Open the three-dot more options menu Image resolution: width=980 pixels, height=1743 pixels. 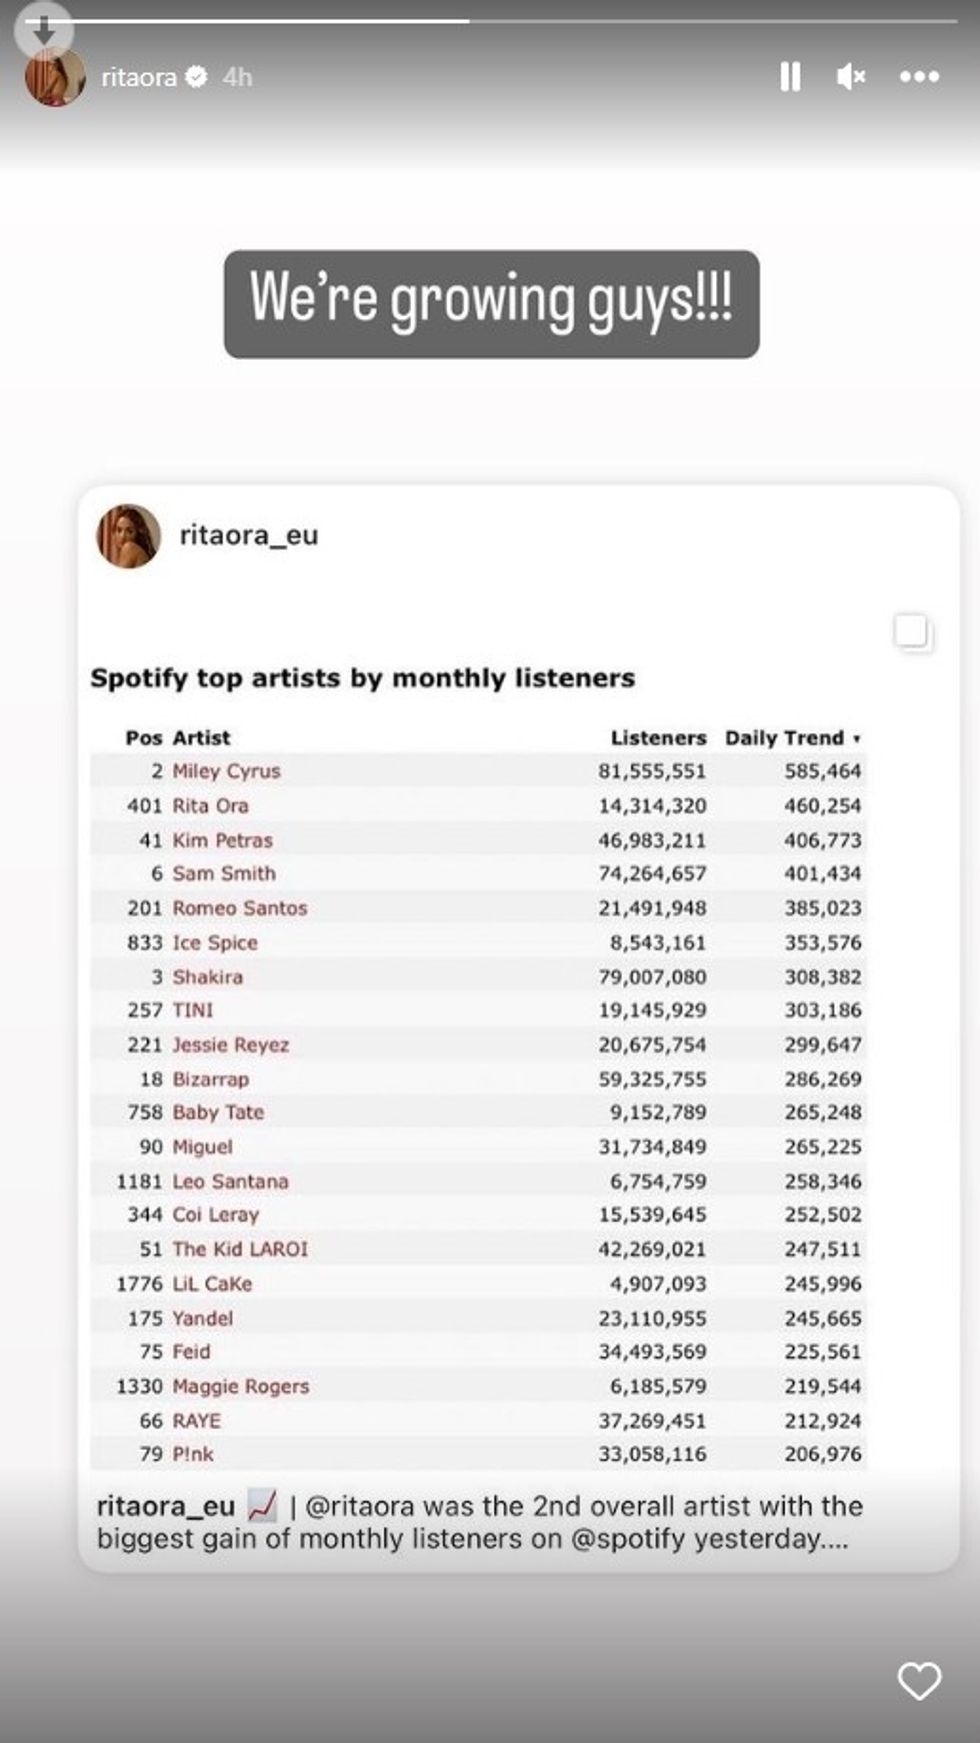tap(919, 77)
